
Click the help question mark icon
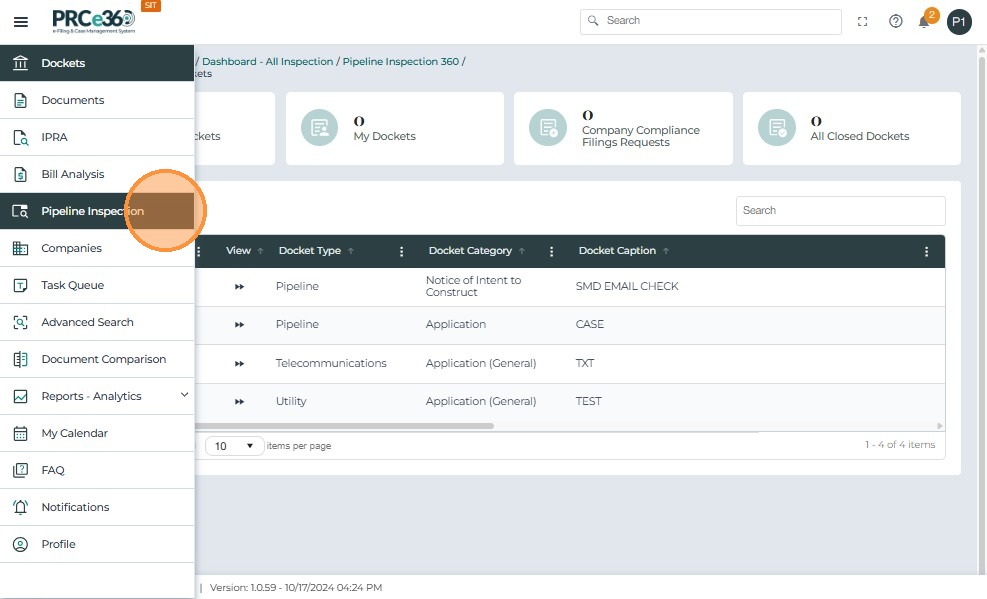(x=896, y=22)
